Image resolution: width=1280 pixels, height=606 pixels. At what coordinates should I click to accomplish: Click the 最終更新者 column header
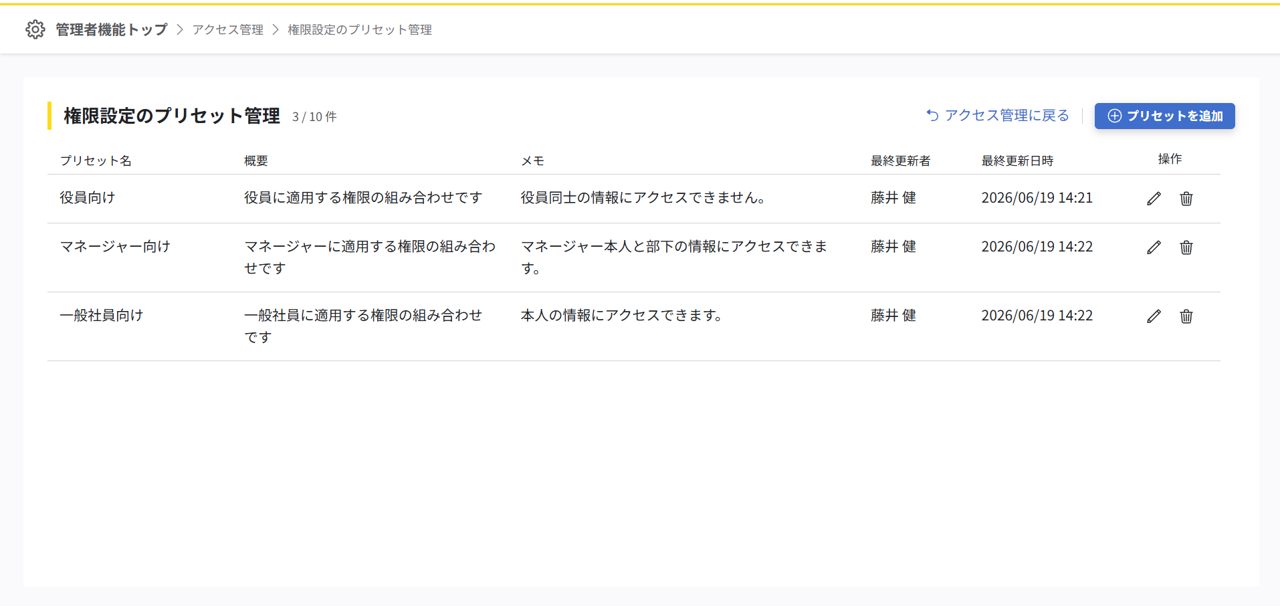coord(901,160)
